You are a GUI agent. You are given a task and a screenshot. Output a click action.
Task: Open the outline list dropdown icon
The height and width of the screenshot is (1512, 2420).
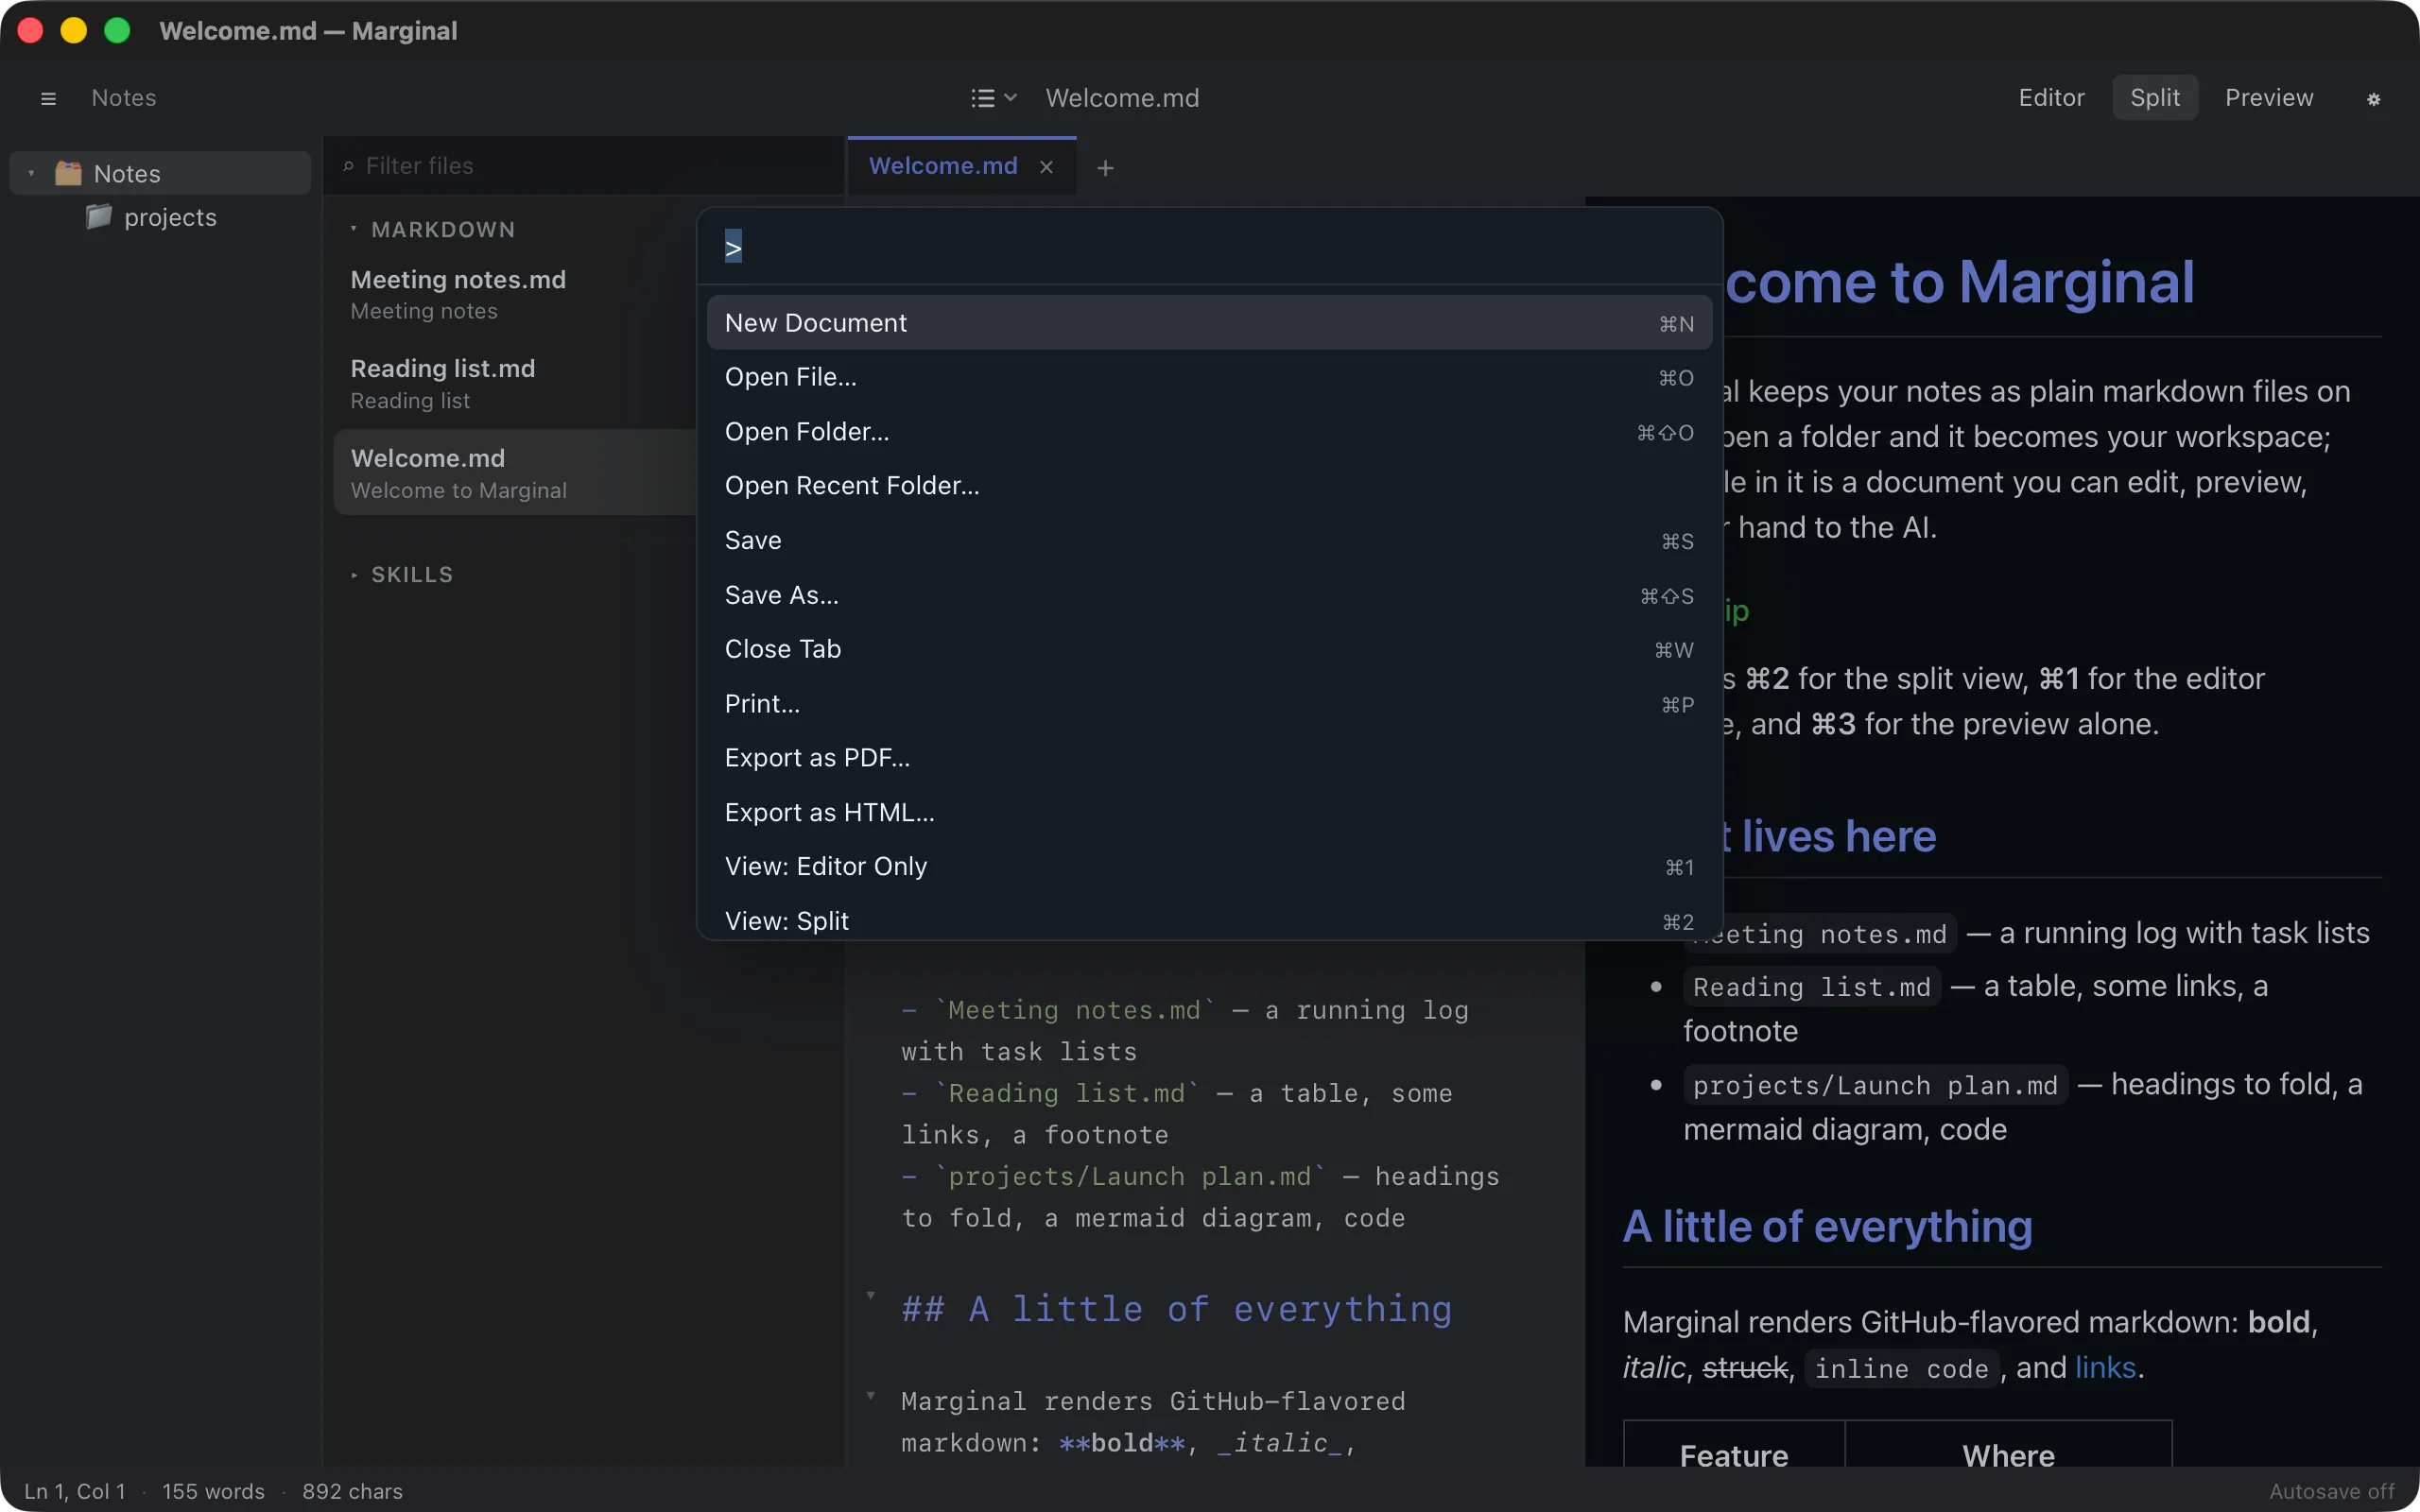[993, 98]
